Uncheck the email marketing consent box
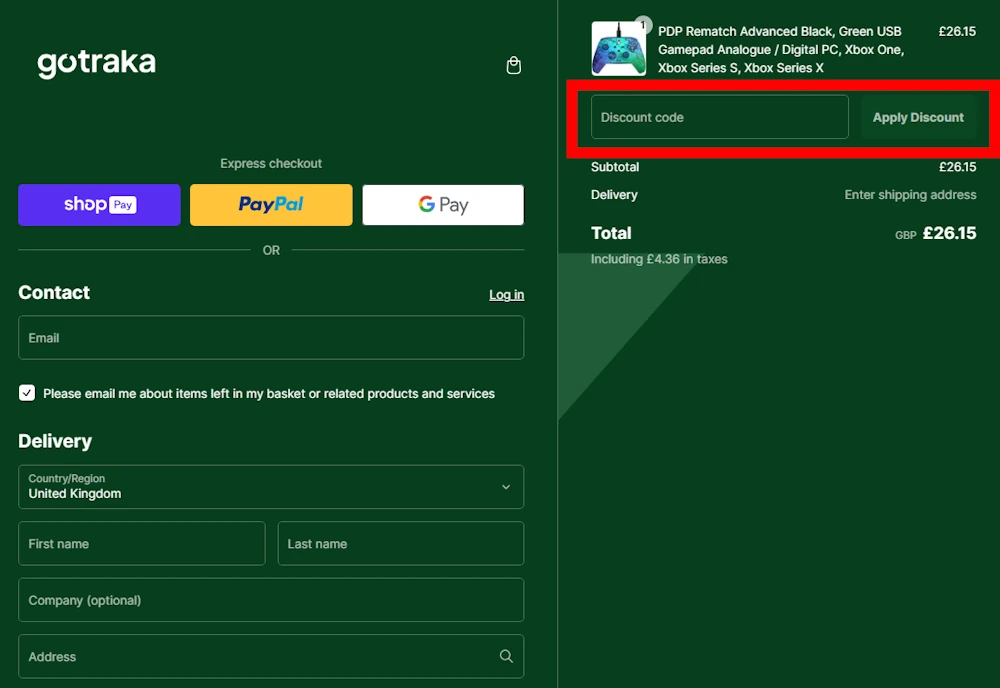The image size is (1000, 688). pos(26,392)
